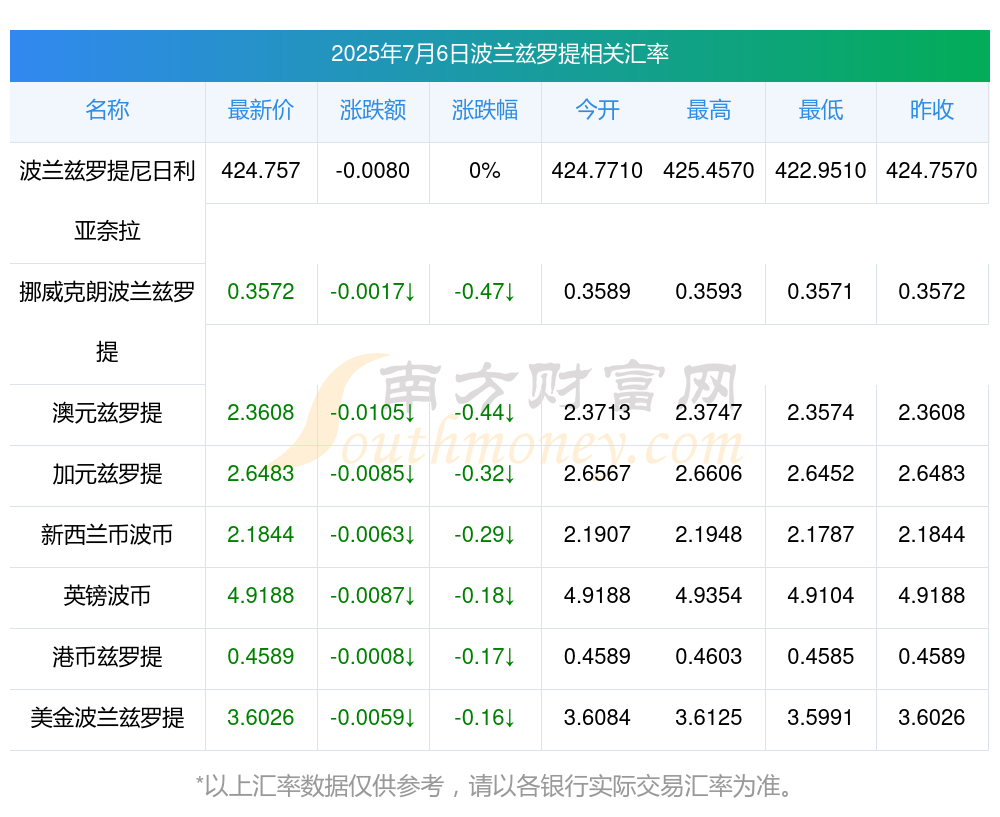This screenshot has width=1000, height=817.
Task: Click change percent 0%
Action: tap(485, 170)
